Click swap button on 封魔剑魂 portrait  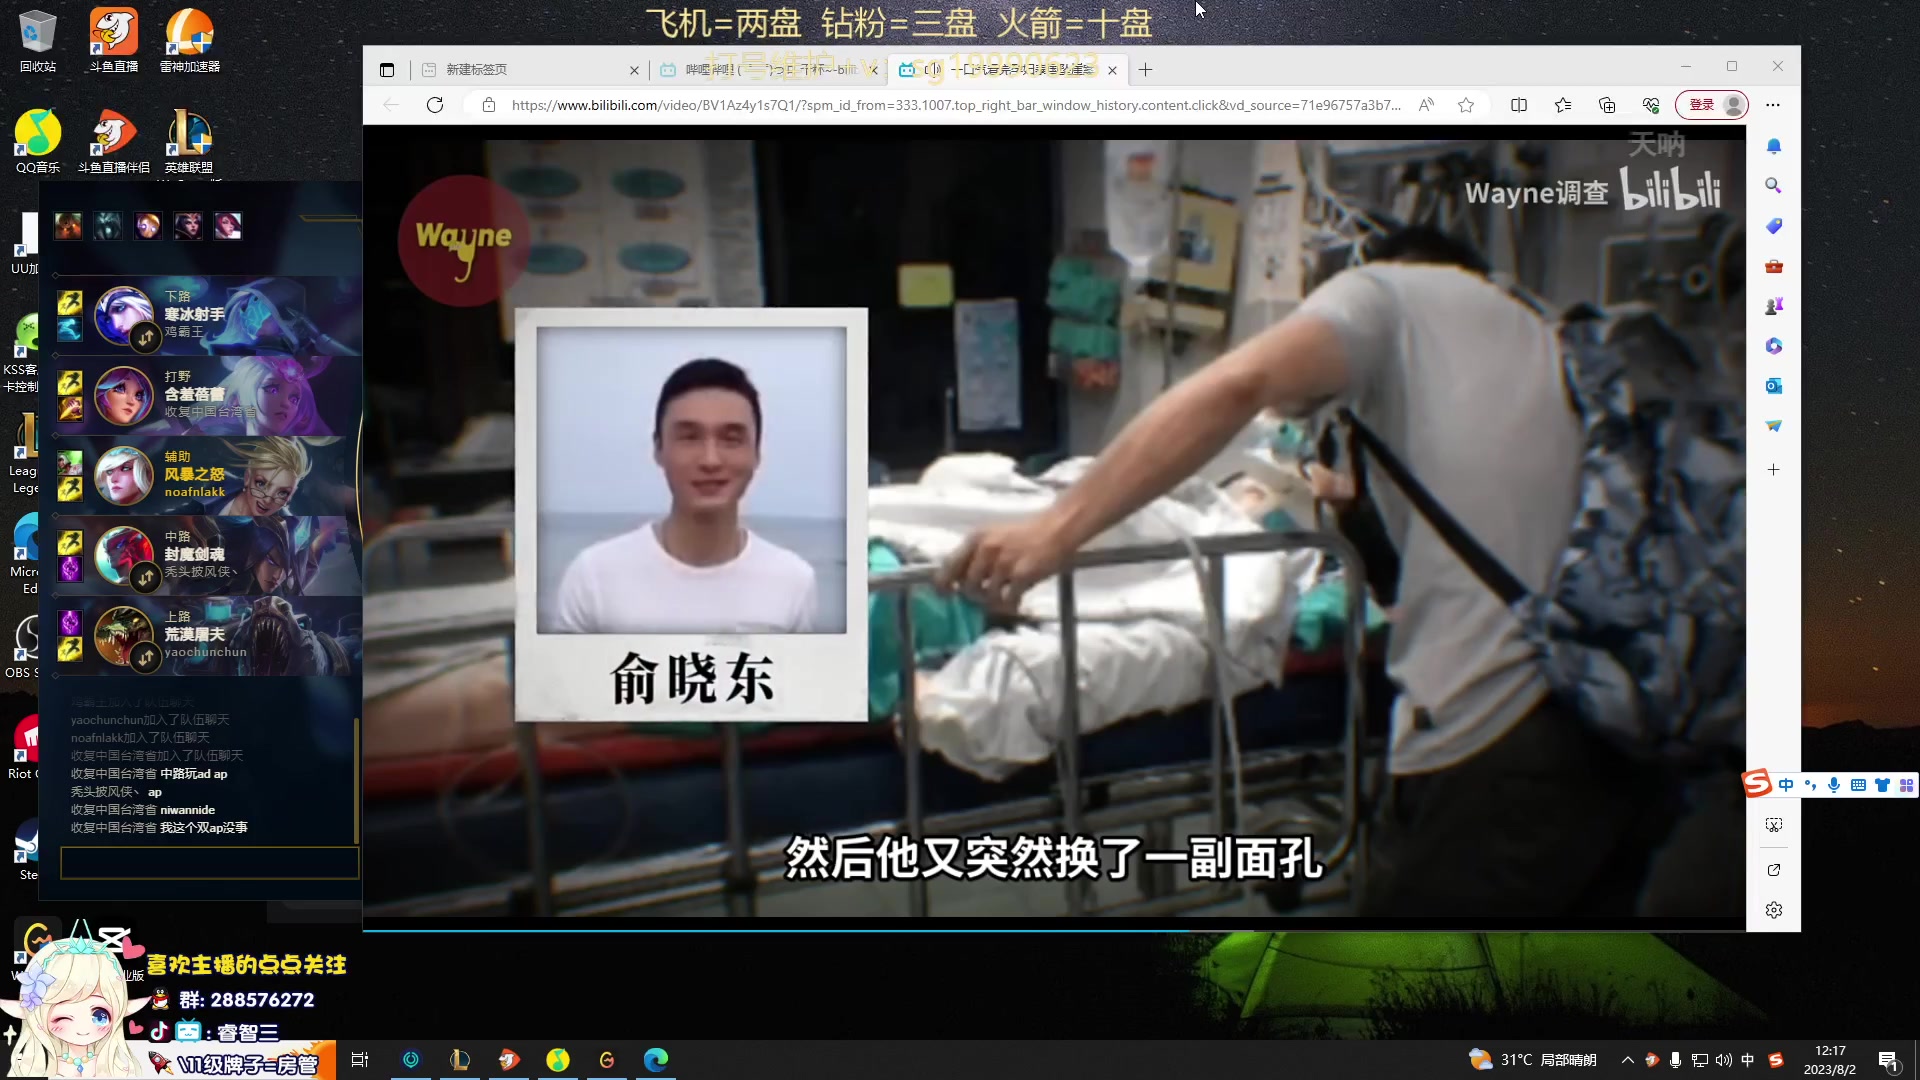pos(146,577)
